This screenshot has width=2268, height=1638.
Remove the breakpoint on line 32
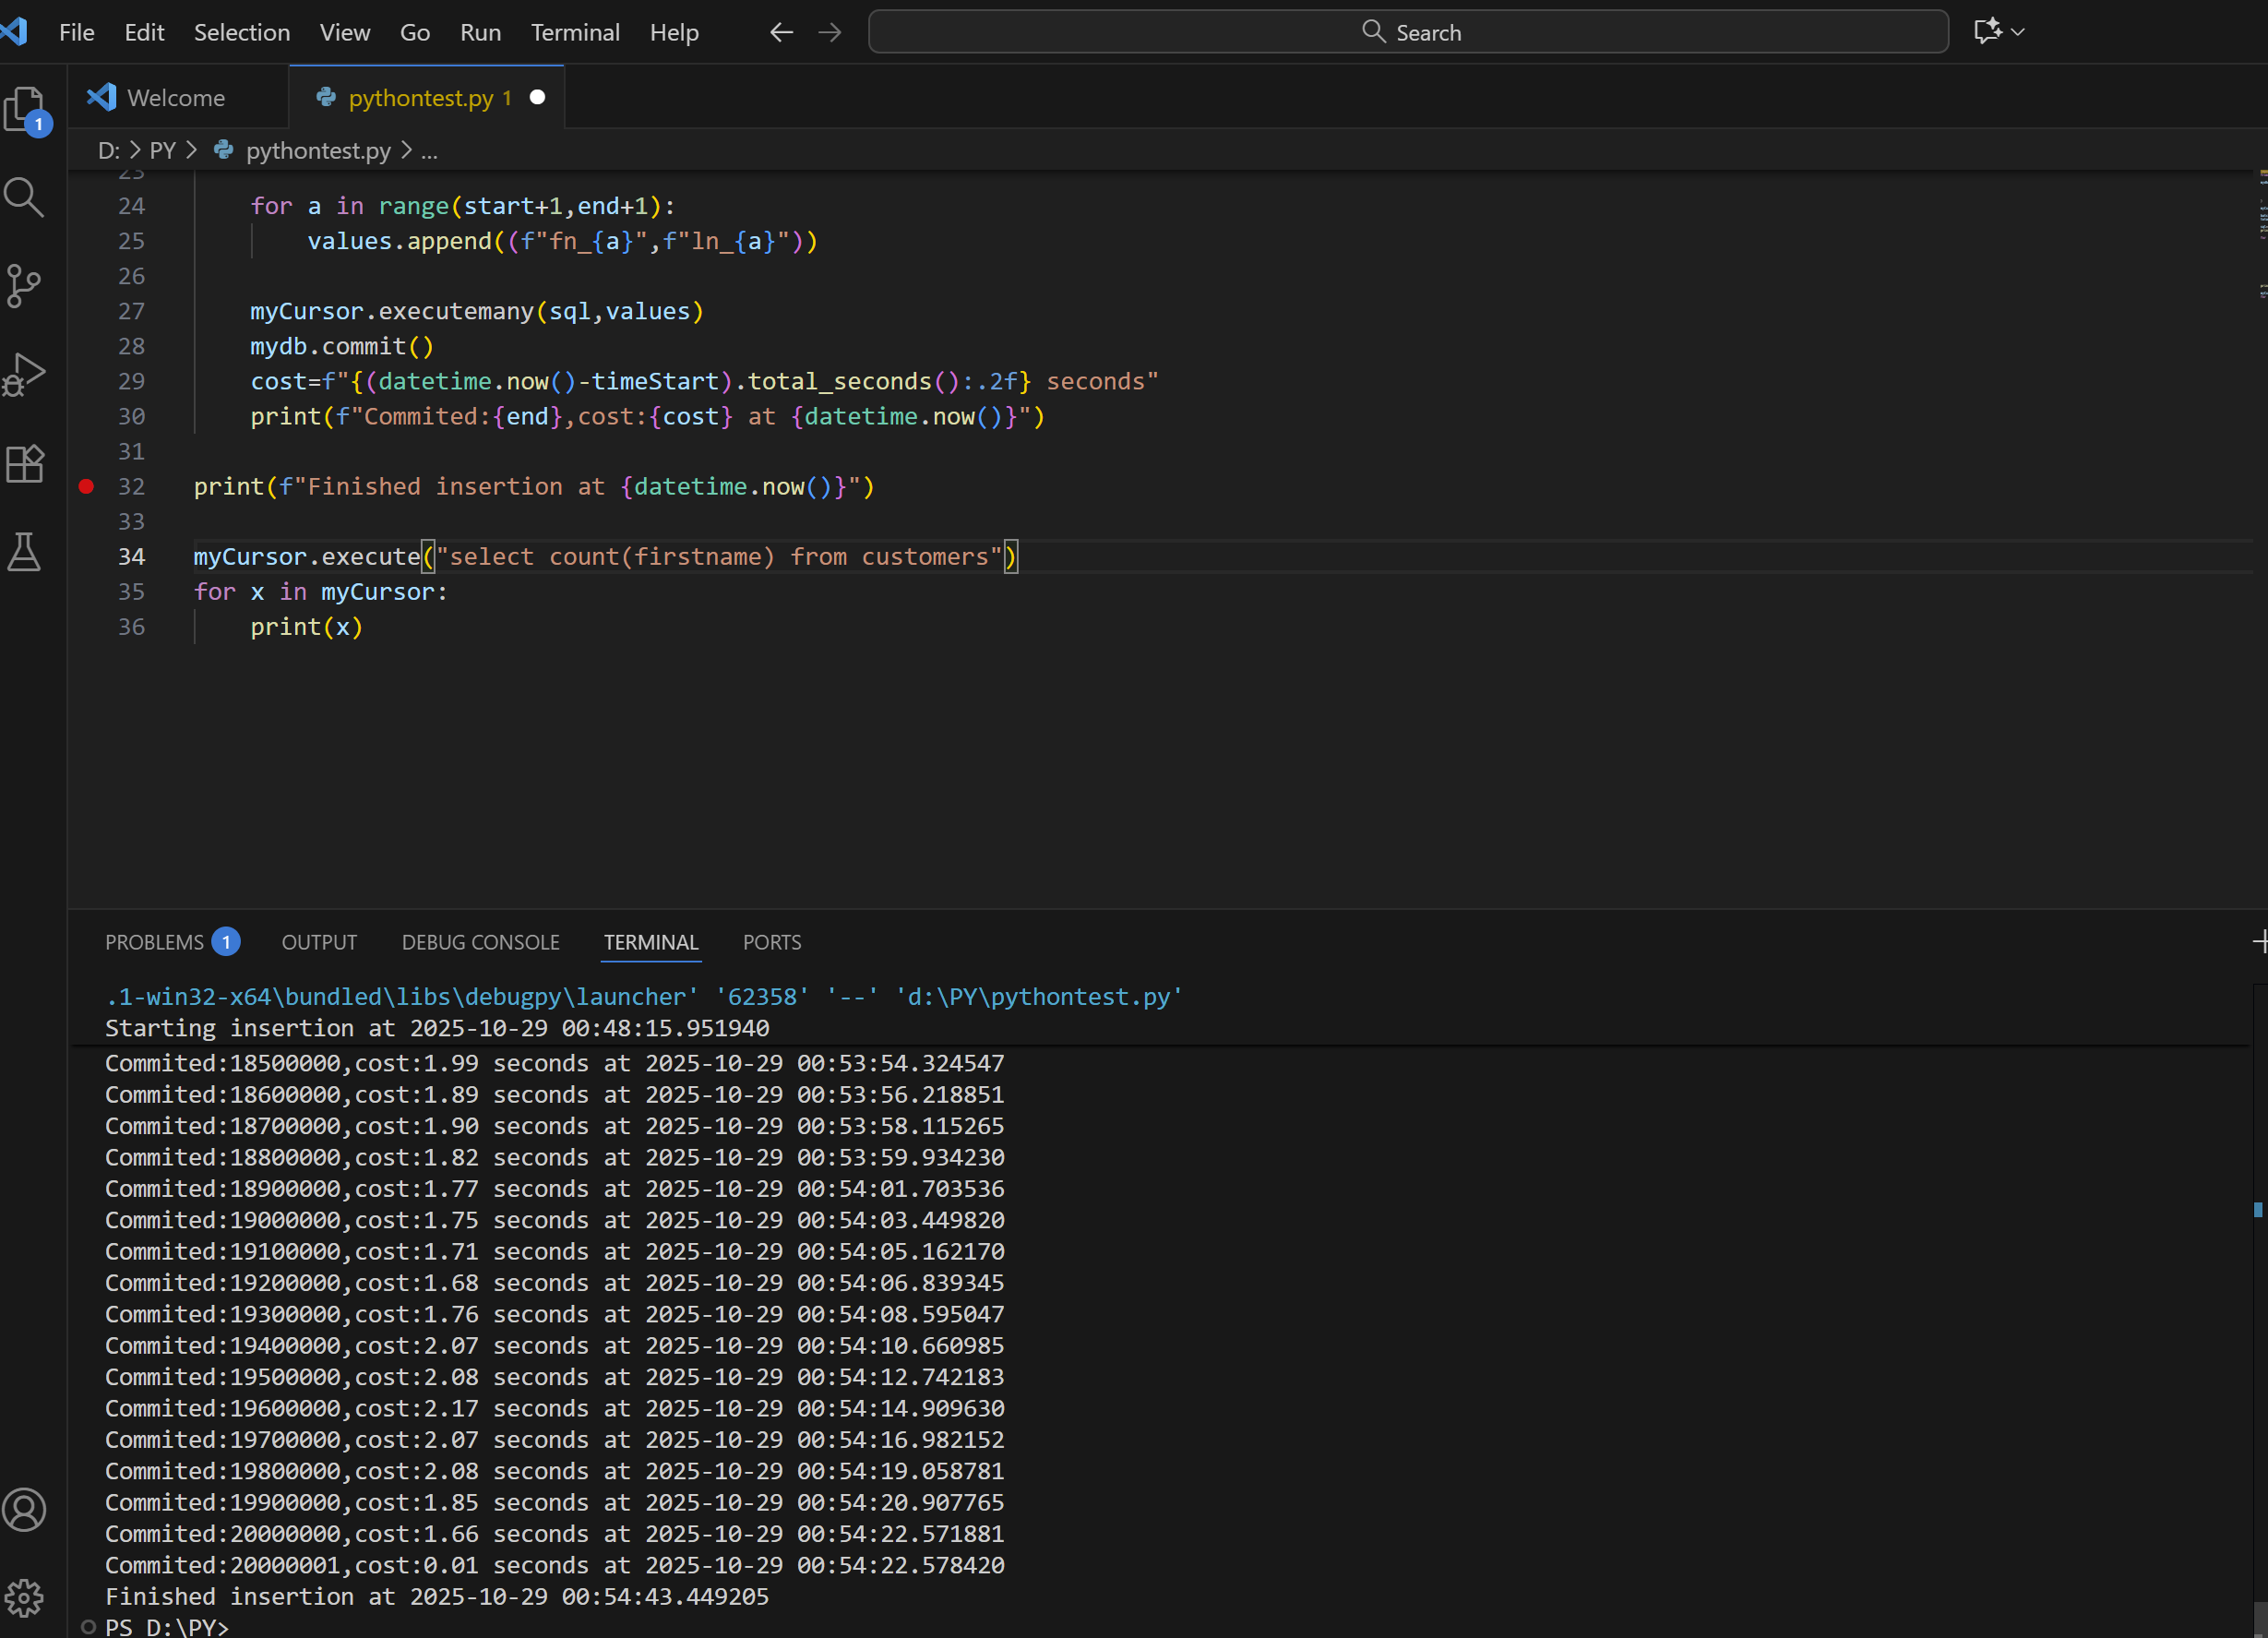click(87, 487)
